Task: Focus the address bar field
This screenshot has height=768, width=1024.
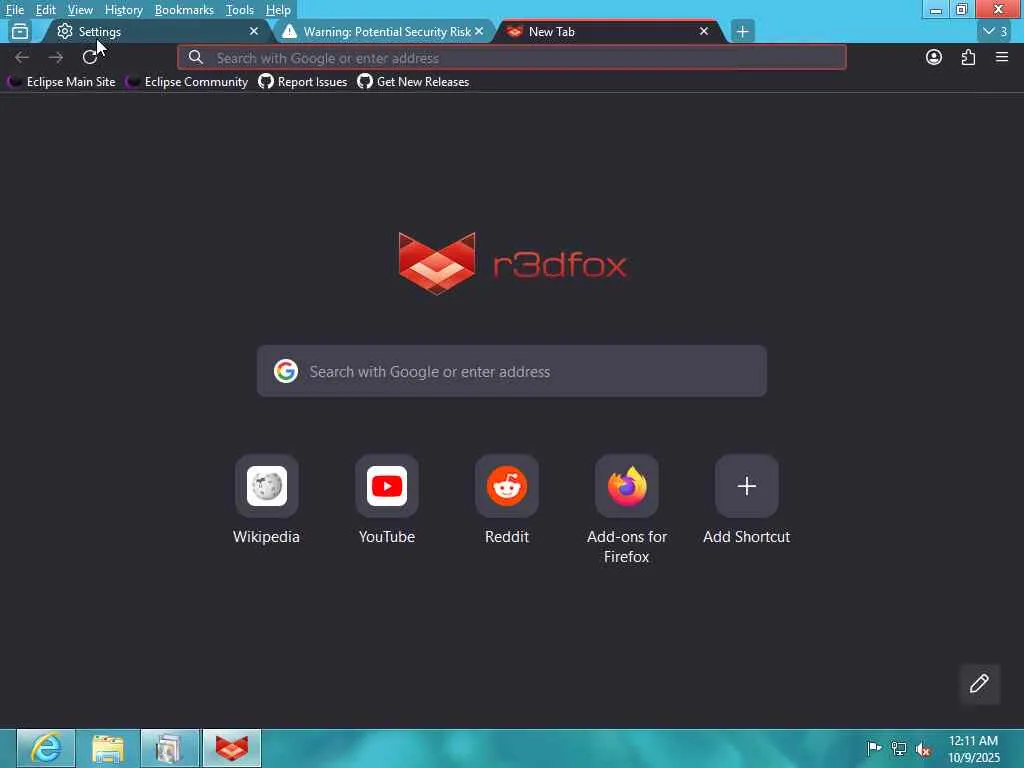Action: [x=511, y=57]
